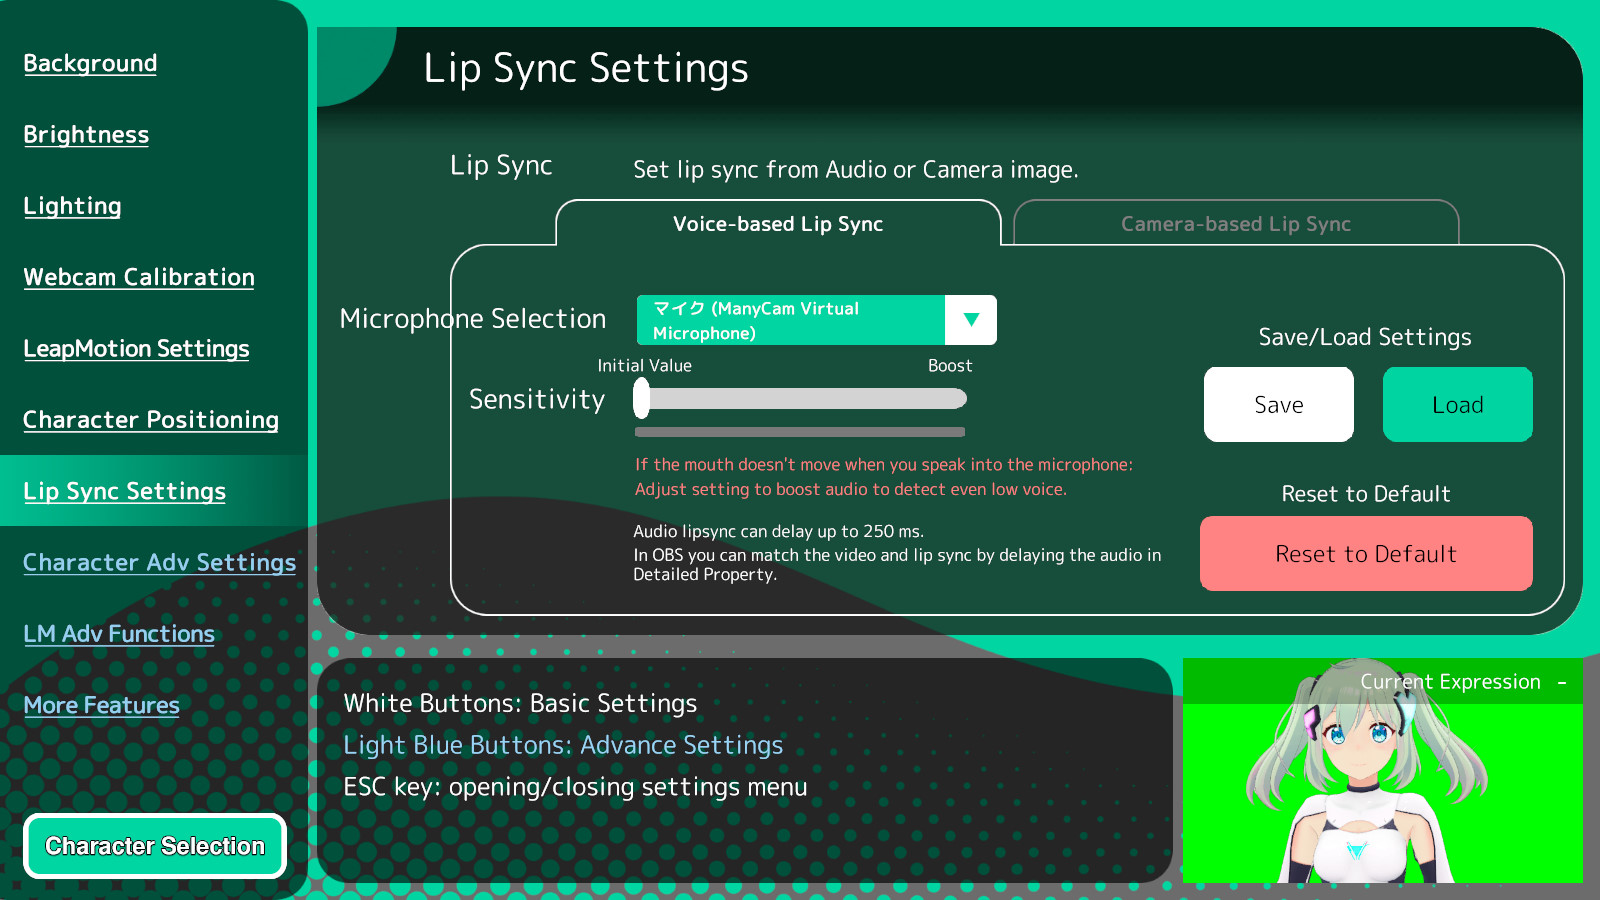Switch to the Camera-based Lip Sync tab

coord(1236,223)
